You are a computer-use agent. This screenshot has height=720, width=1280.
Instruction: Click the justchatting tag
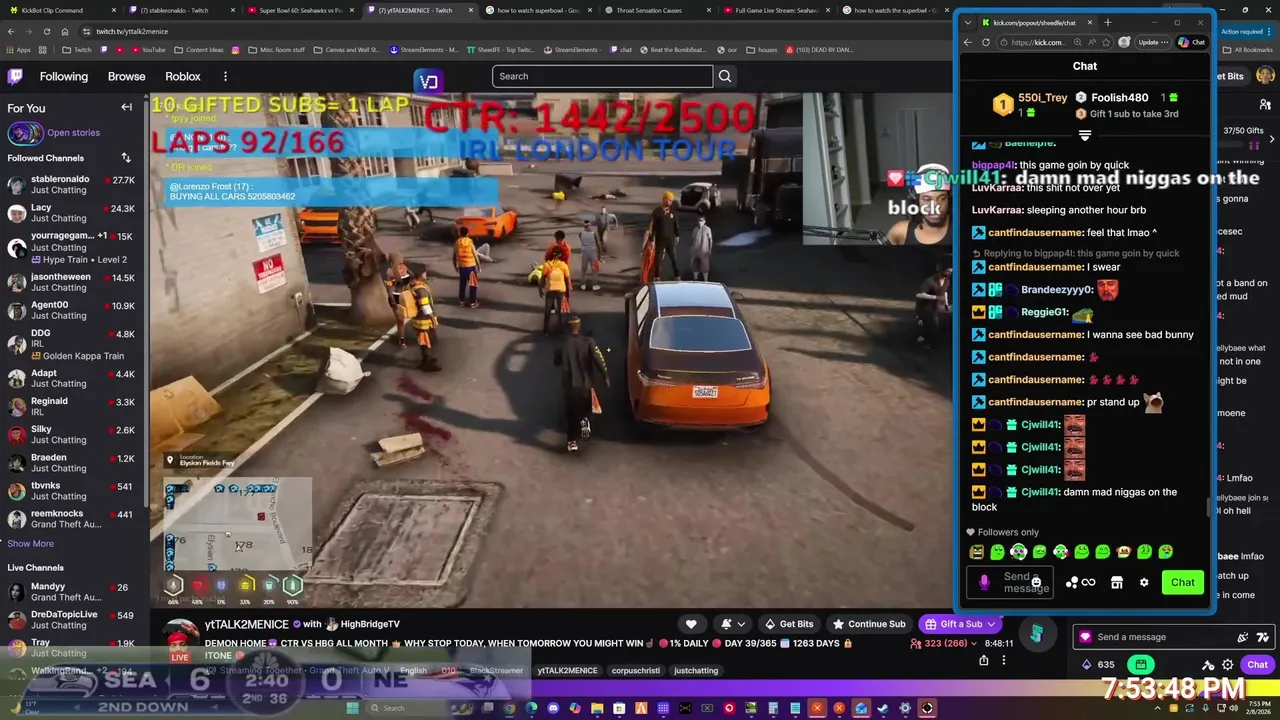[x=696, y=671]
